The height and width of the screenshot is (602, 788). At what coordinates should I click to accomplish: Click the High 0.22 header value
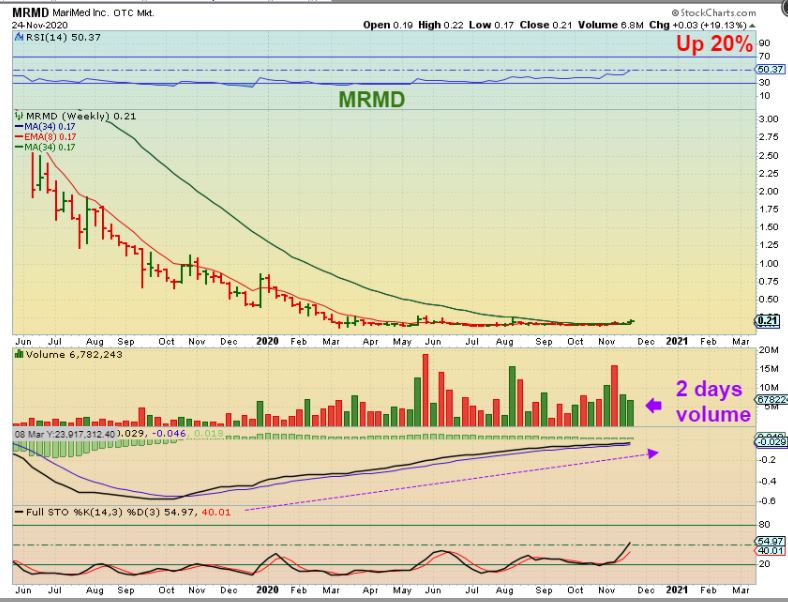[x=440, y=25]
